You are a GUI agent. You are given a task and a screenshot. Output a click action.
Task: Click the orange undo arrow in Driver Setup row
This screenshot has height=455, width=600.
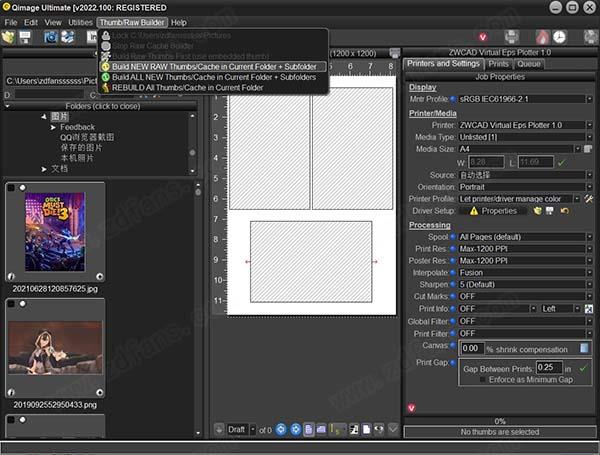pyautogui.click(x=565, y=211)
